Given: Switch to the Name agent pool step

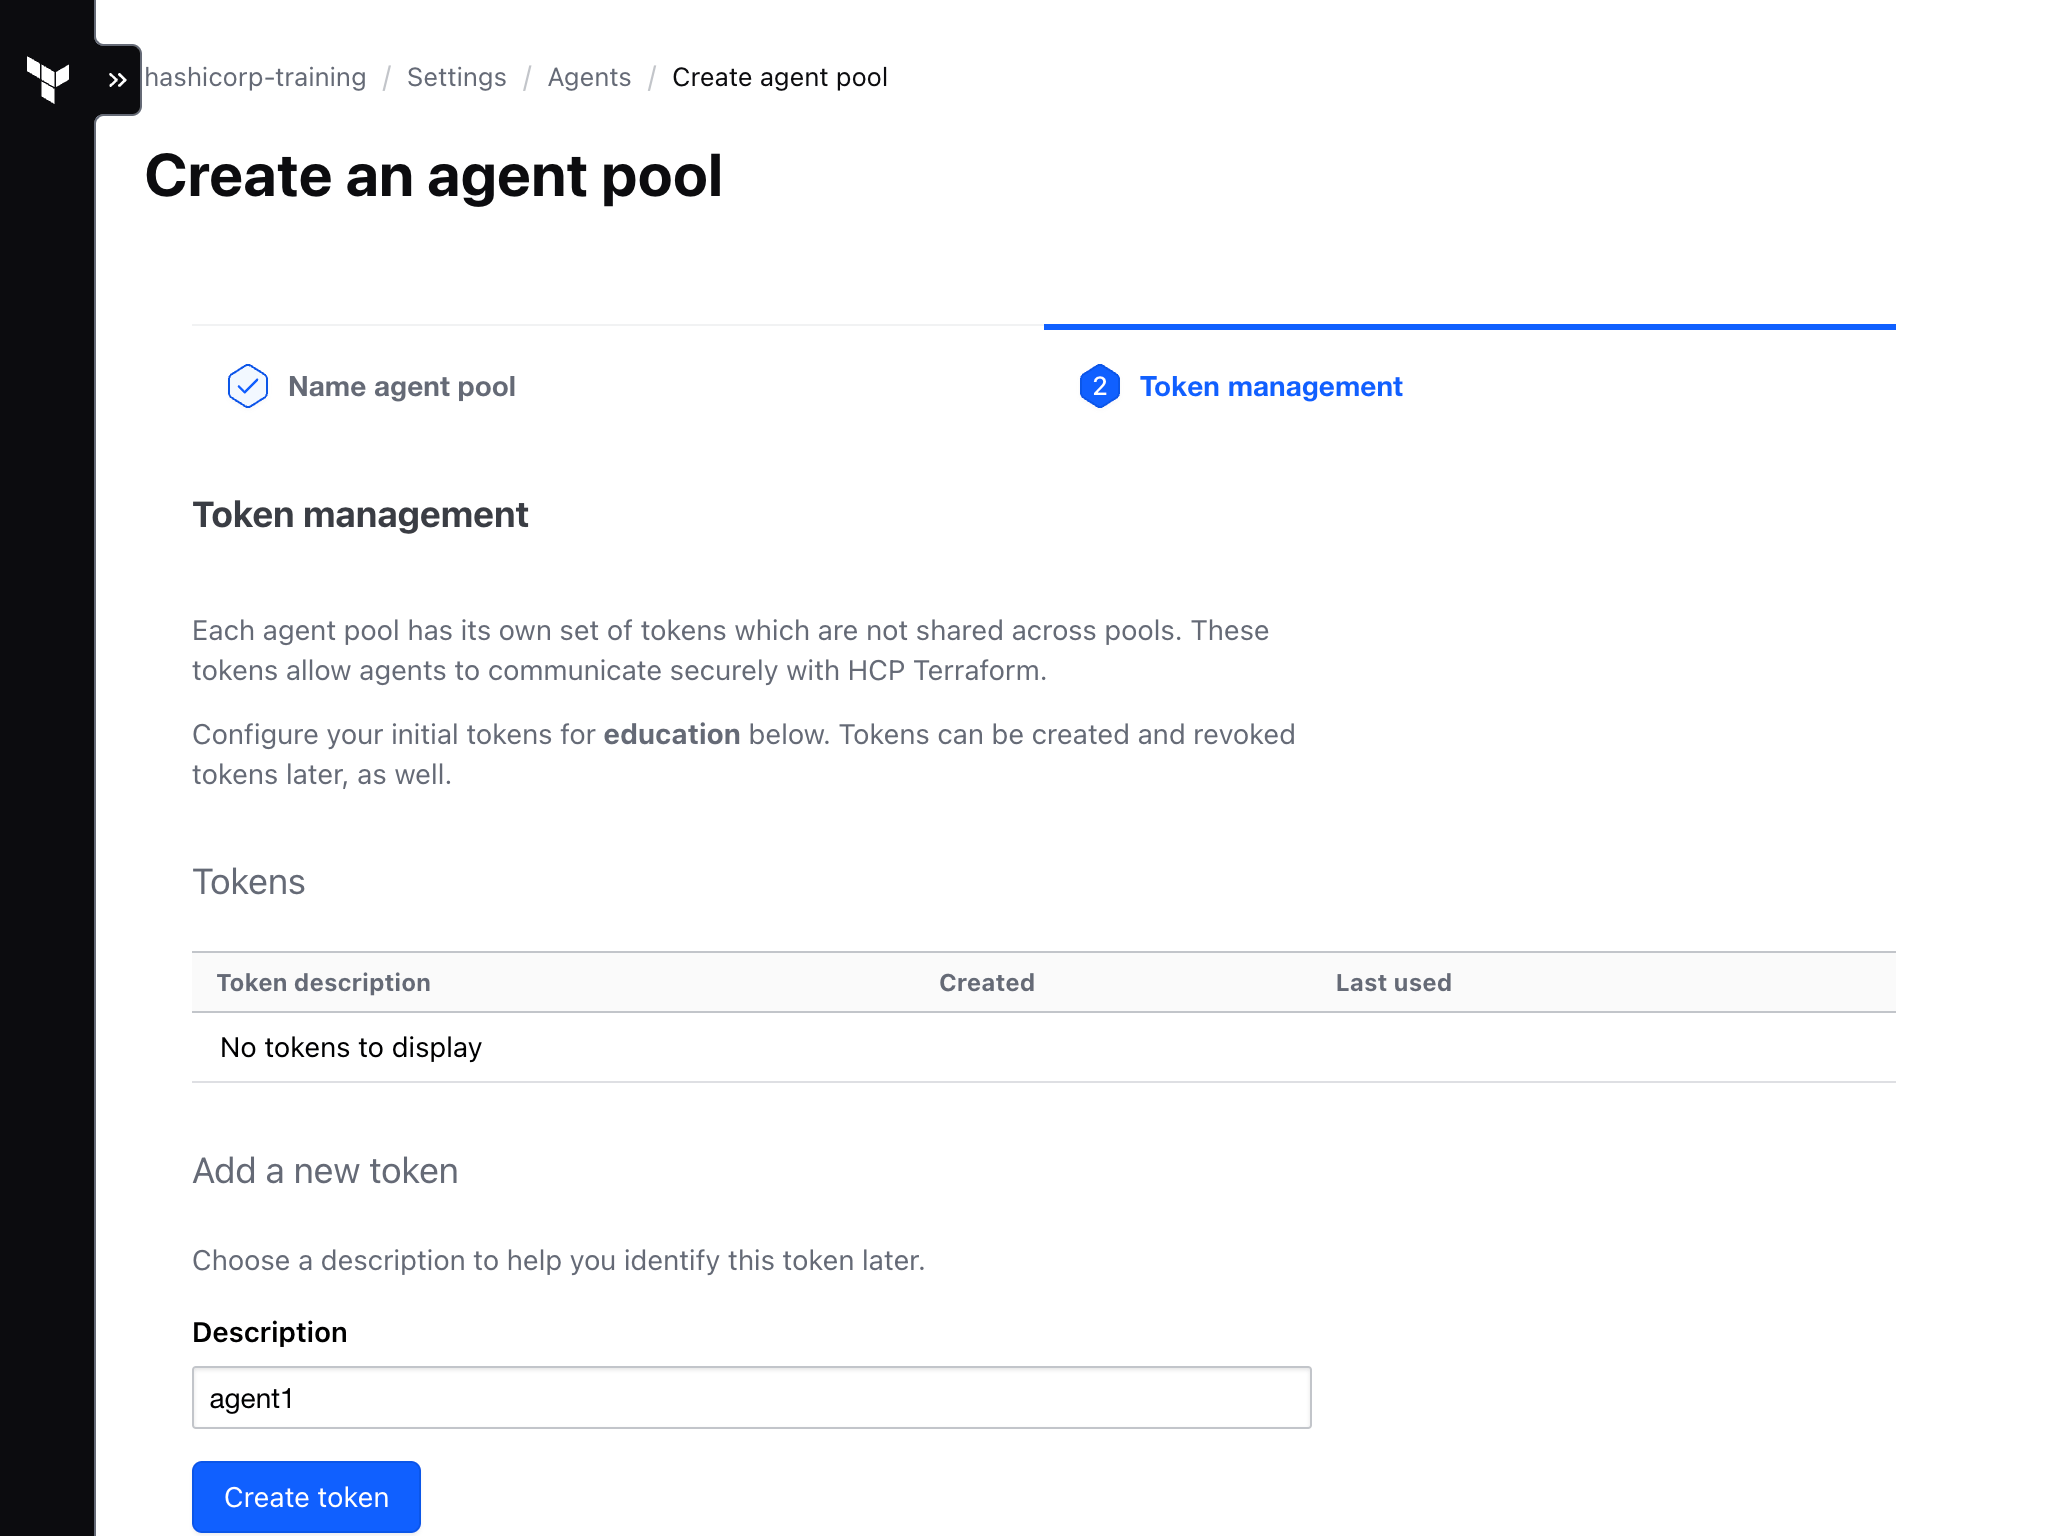Looking at the screenshot, I should click(x=402, y=386).
